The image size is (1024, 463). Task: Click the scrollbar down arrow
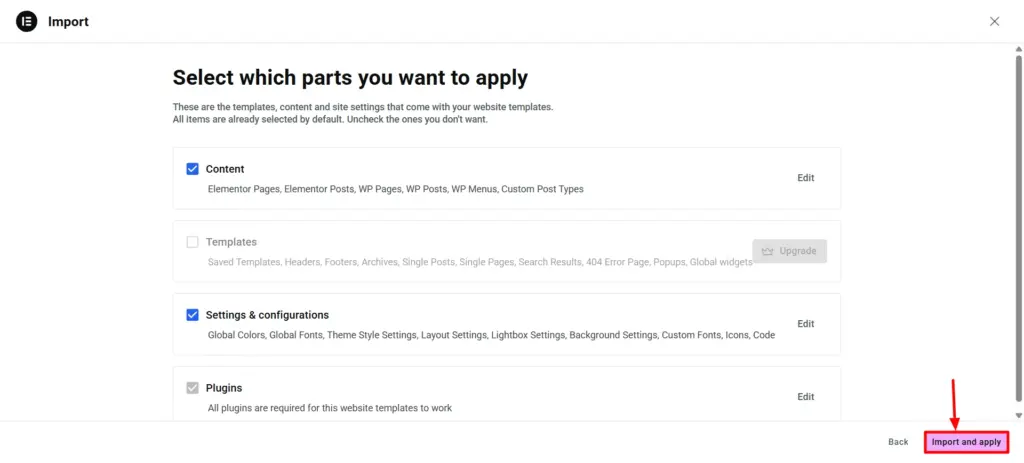point(1018,415)
